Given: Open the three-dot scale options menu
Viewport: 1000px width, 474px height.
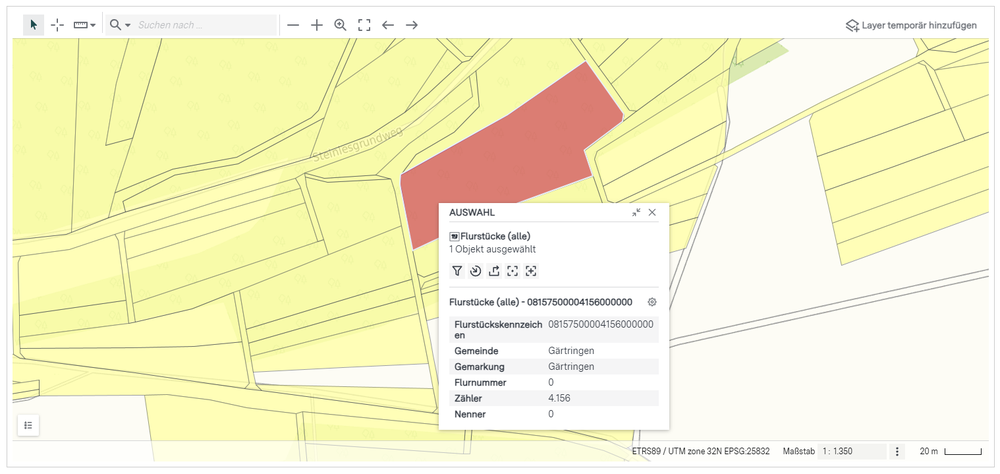Looking at the screenshot, I should (x=897, y=451).
